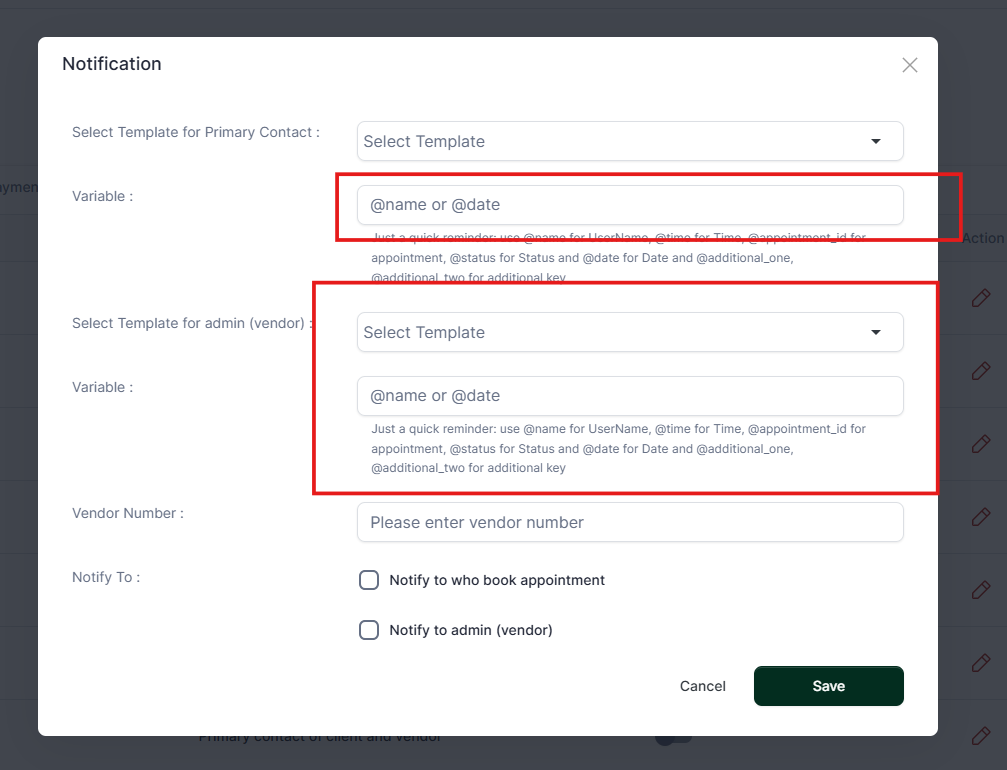This screenshot has height=770, width=1007.
Task: Open the Primary Contact template dropdown
Action: 630,141
